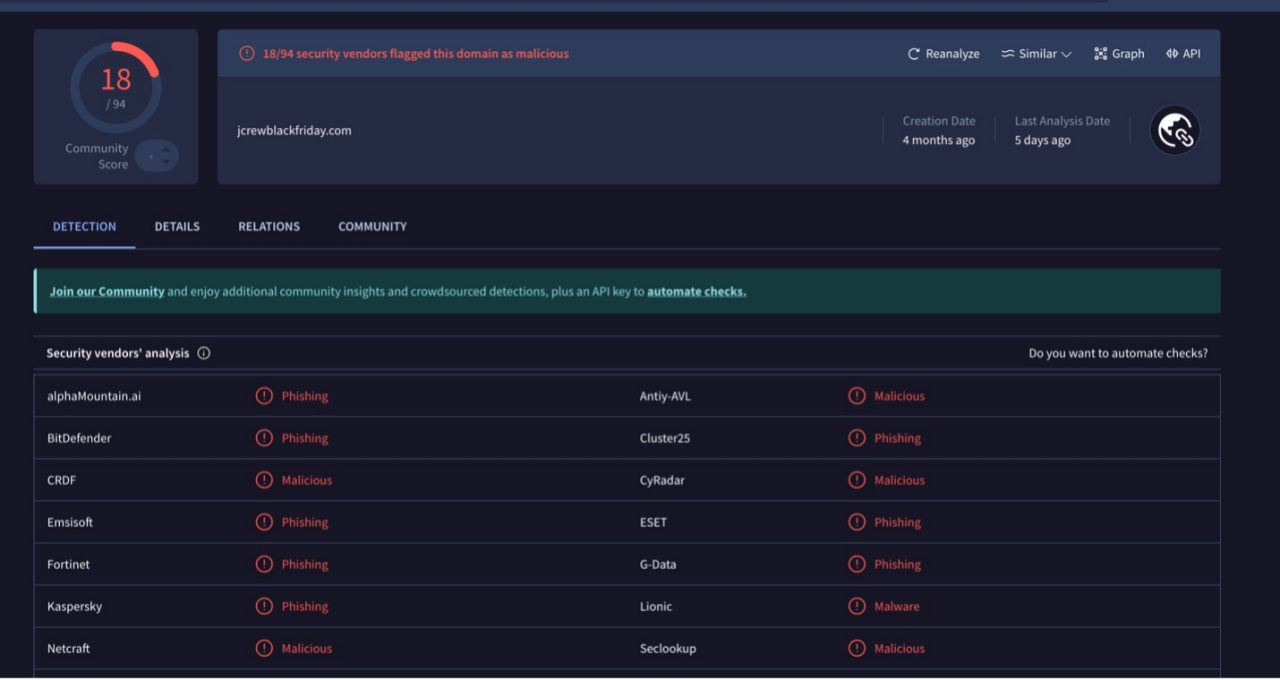The height and width of the screenshot is (680, 1280).
Task: Open the Relations tab
Action: (x=269, y=227)
